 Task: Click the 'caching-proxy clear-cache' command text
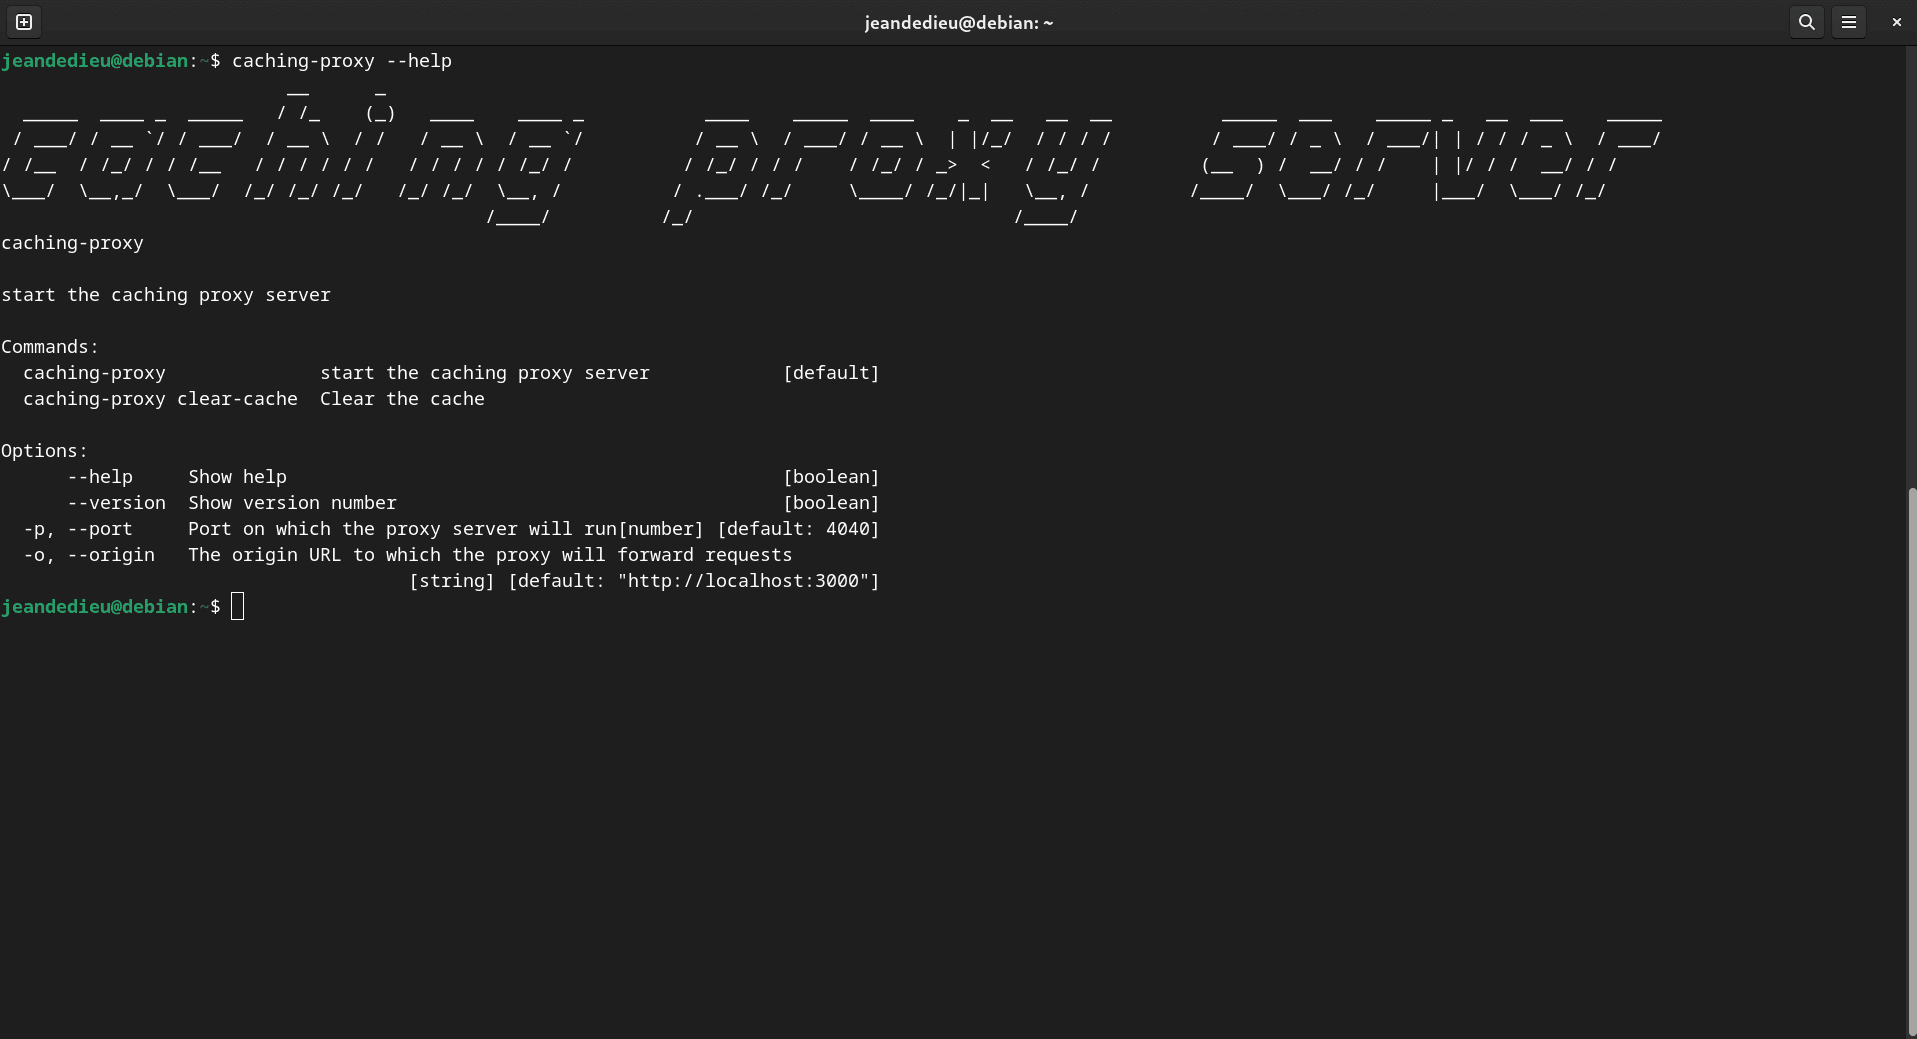pyautogui.click(x=160, y=399)
